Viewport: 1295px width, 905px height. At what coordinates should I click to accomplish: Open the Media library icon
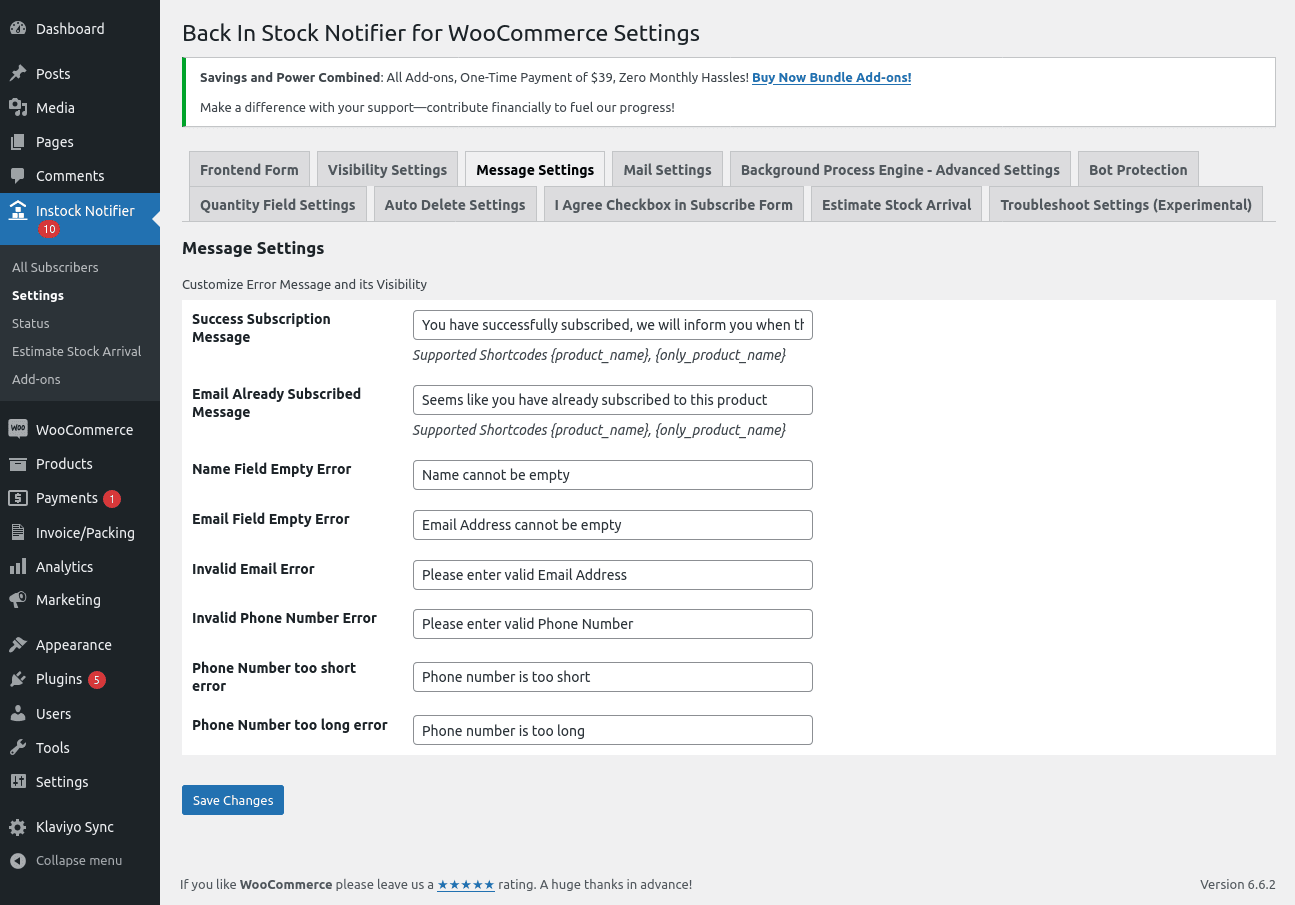[x=18, y=107]
